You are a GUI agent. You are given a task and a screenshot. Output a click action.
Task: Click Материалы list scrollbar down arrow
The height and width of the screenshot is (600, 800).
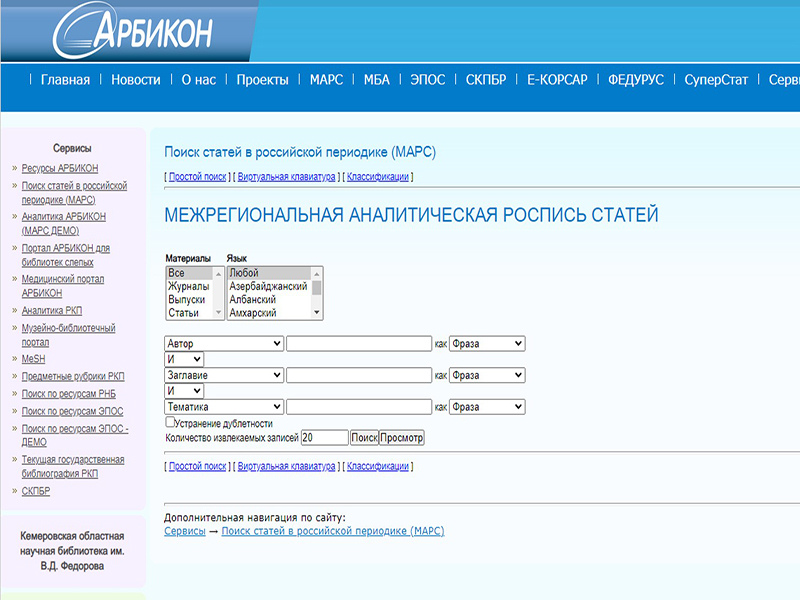click(218, 313)
